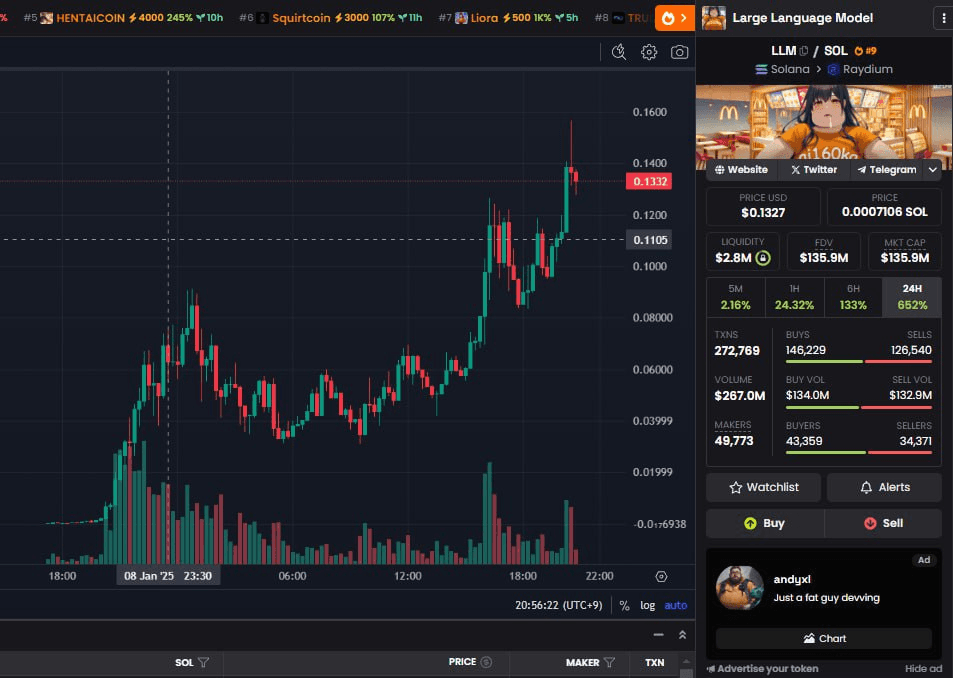953x678 pixels.
Task: Click Hide ad link
Action: (x=923, y=669)
